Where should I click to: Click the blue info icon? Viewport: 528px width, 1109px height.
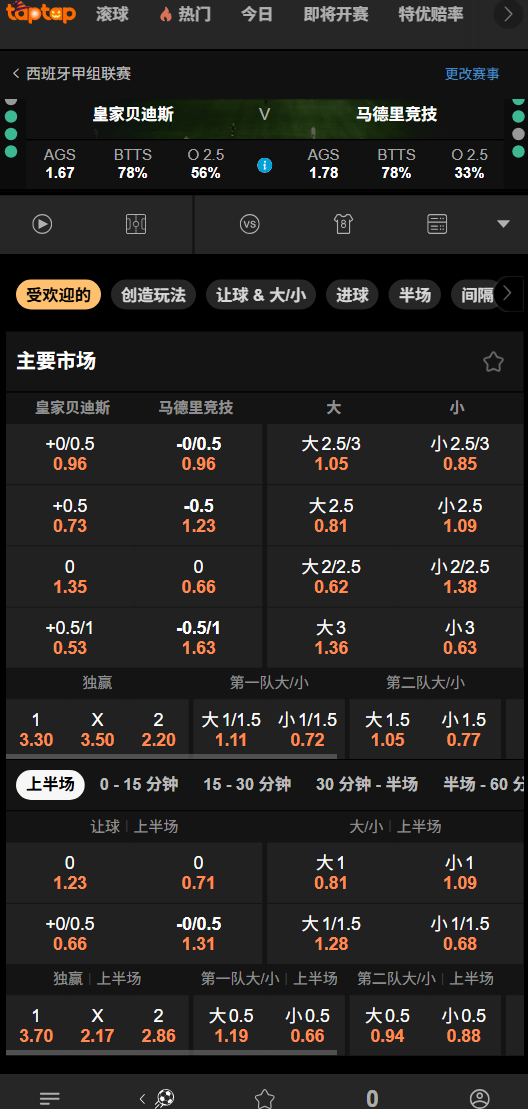(x=264, y=166)
